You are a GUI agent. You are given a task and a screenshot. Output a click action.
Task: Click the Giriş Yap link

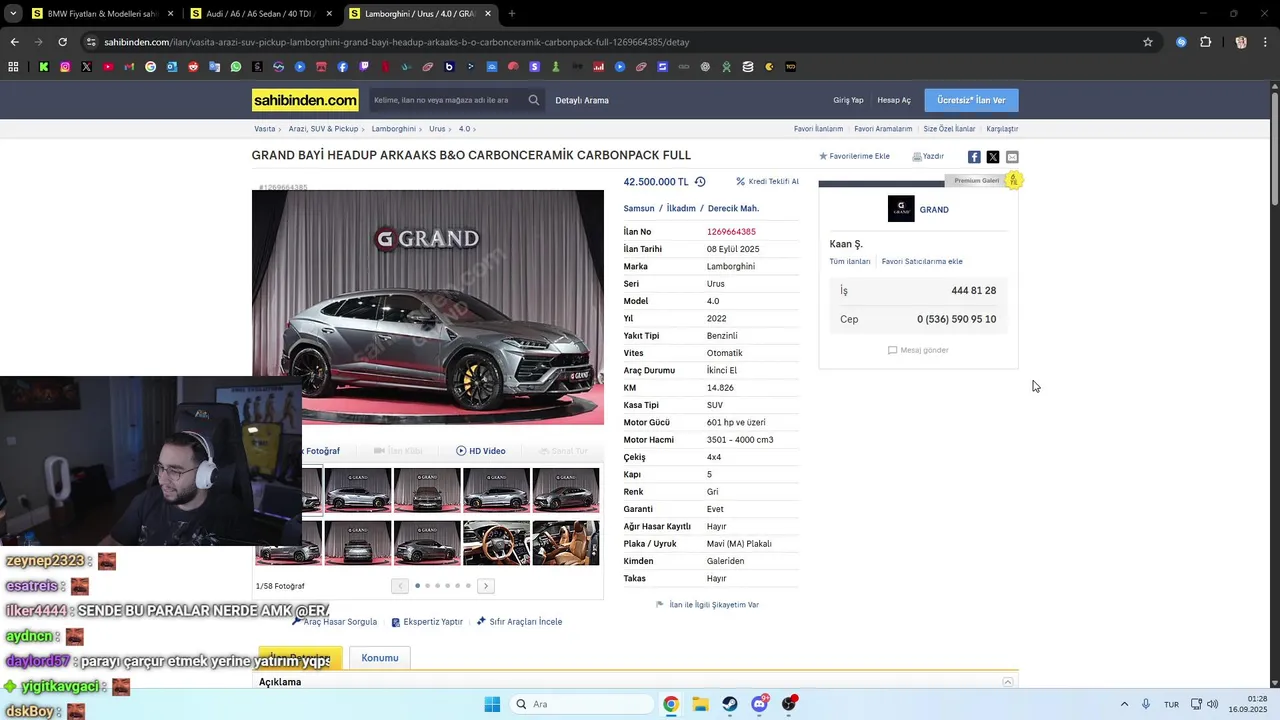848,100
